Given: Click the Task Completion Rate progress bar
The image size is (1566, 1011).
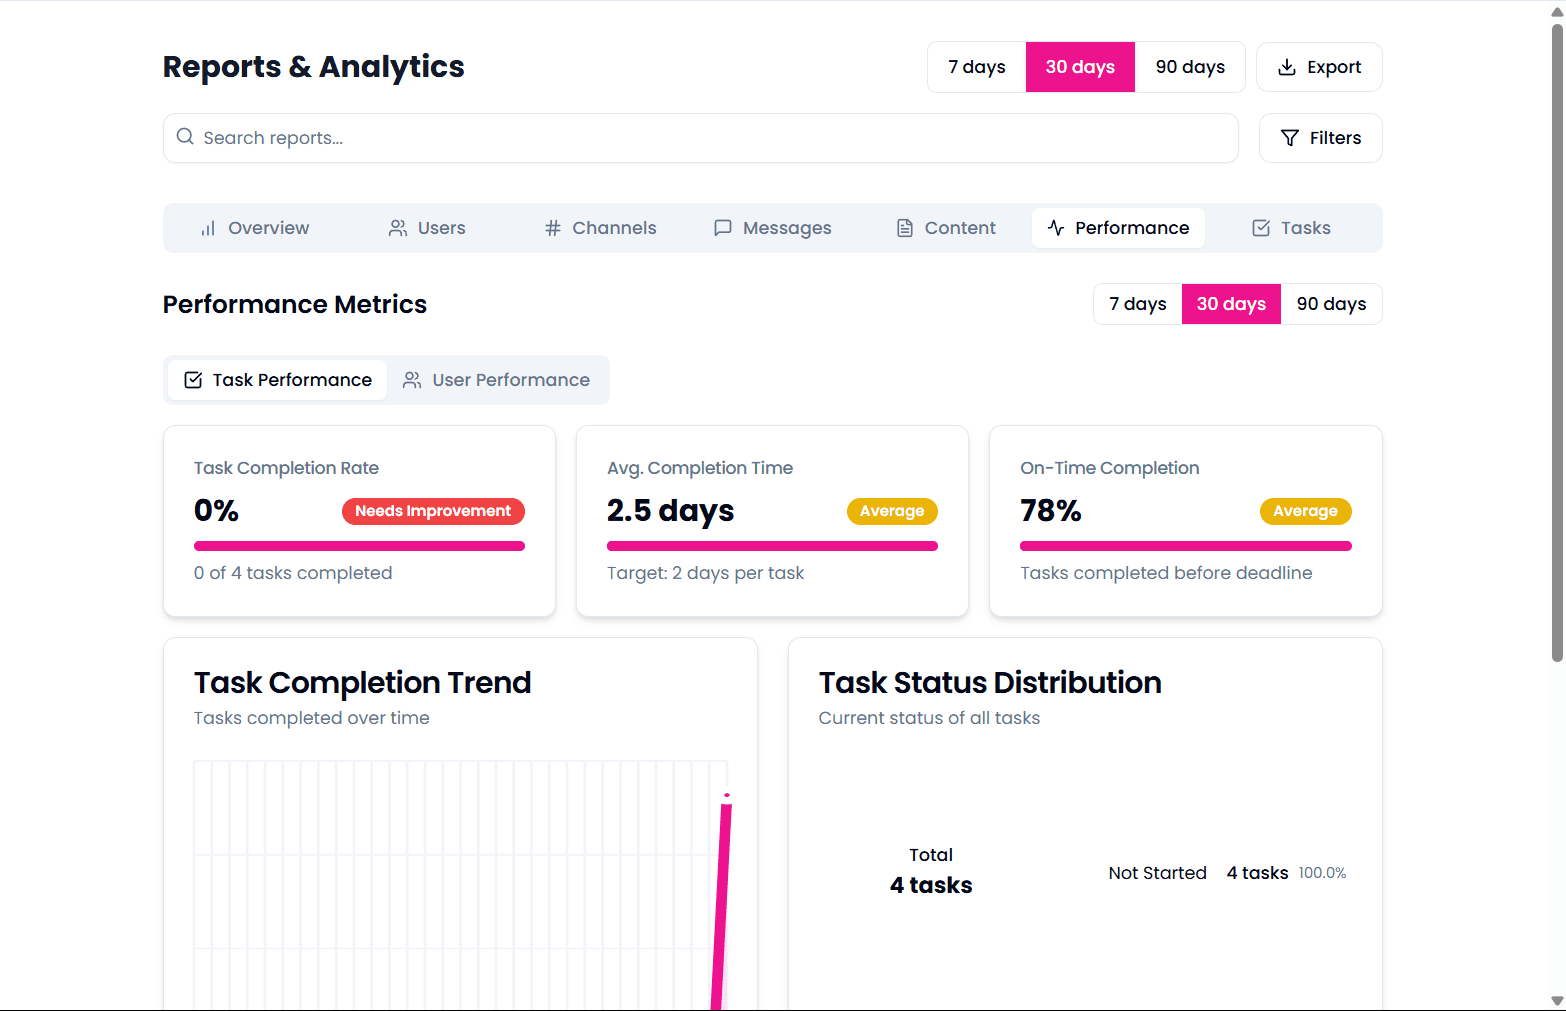Looking at the screenshot, I should click(x=359, y=546).
